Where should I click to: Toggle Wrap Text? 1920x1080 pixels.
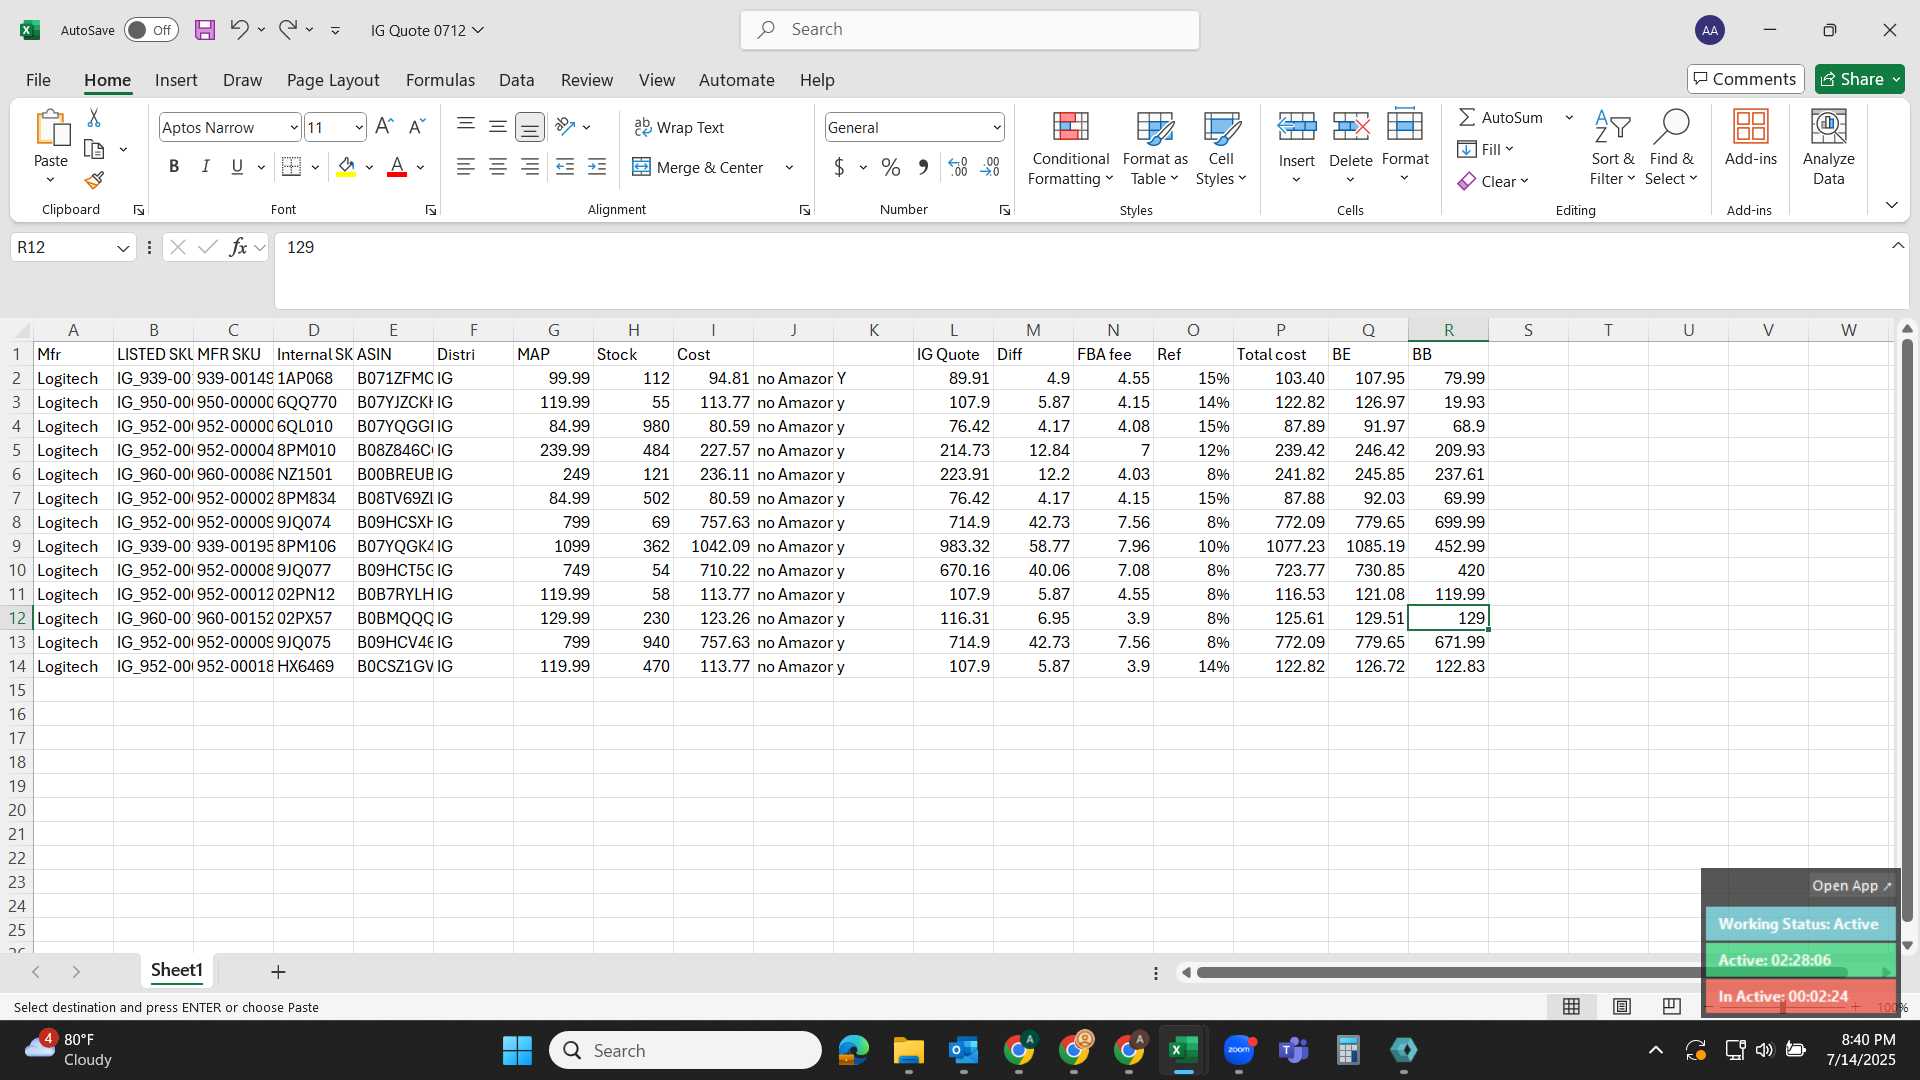tap(679, 127)
